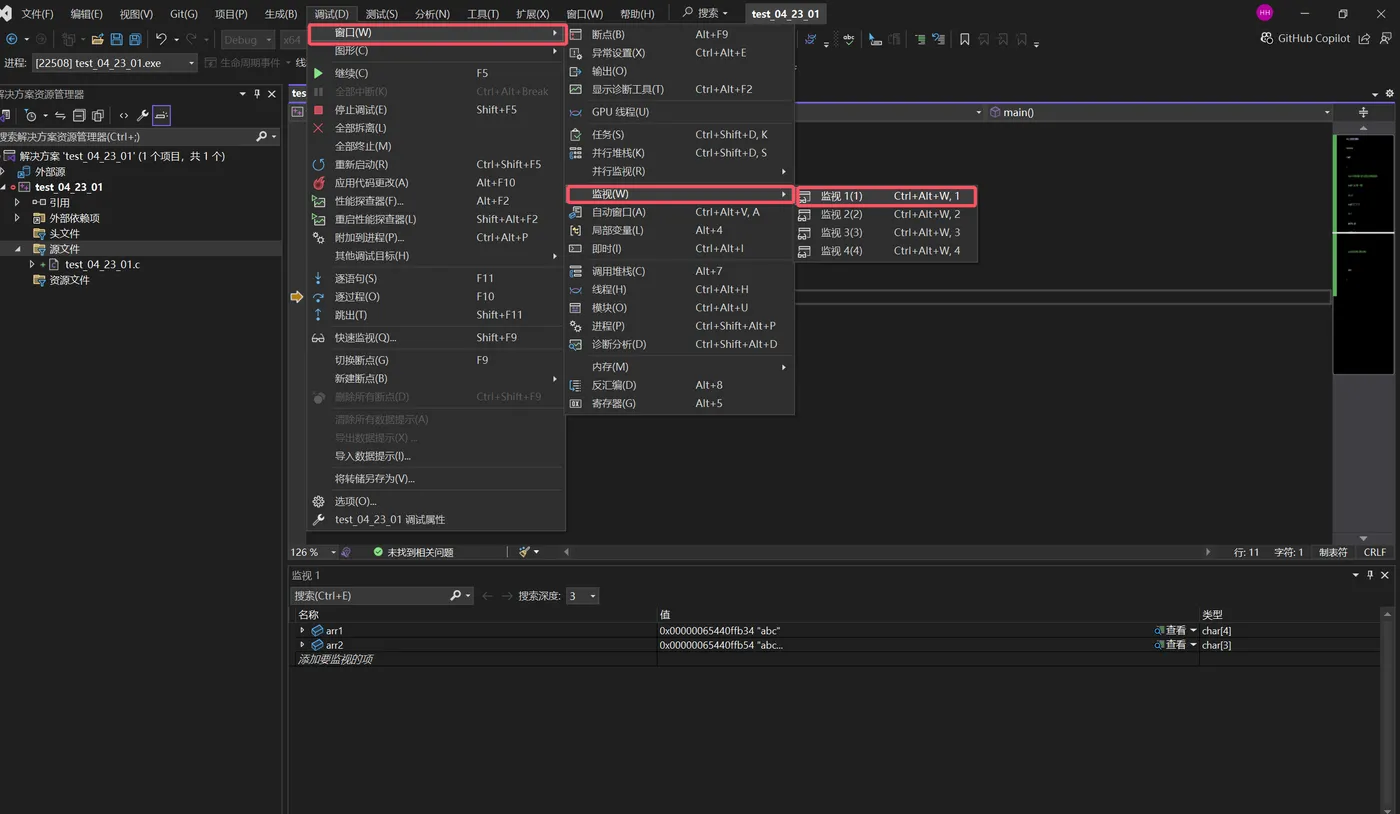
Task: Open GitHub Copilot in title bar
Action: (x=1305, y=38)
